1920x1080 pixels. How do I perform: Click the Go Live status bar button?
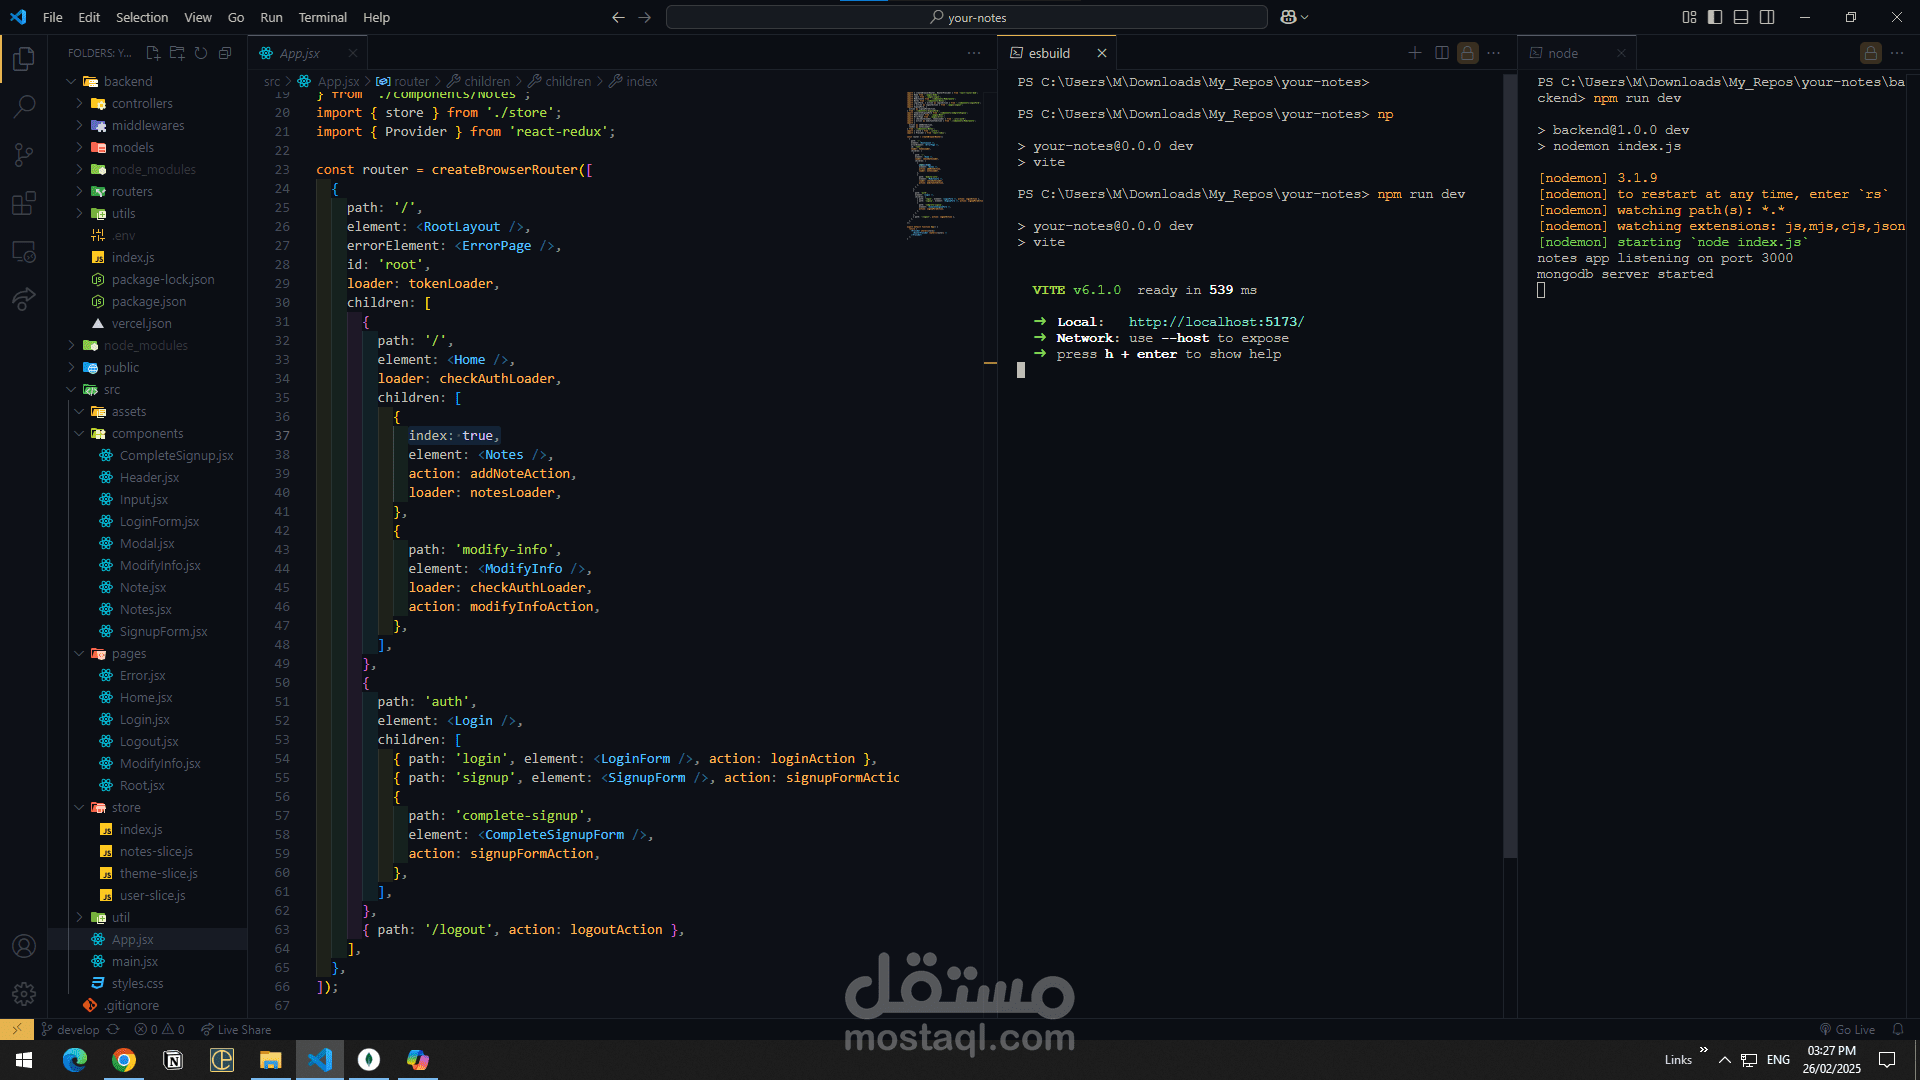point(1847,1029)
